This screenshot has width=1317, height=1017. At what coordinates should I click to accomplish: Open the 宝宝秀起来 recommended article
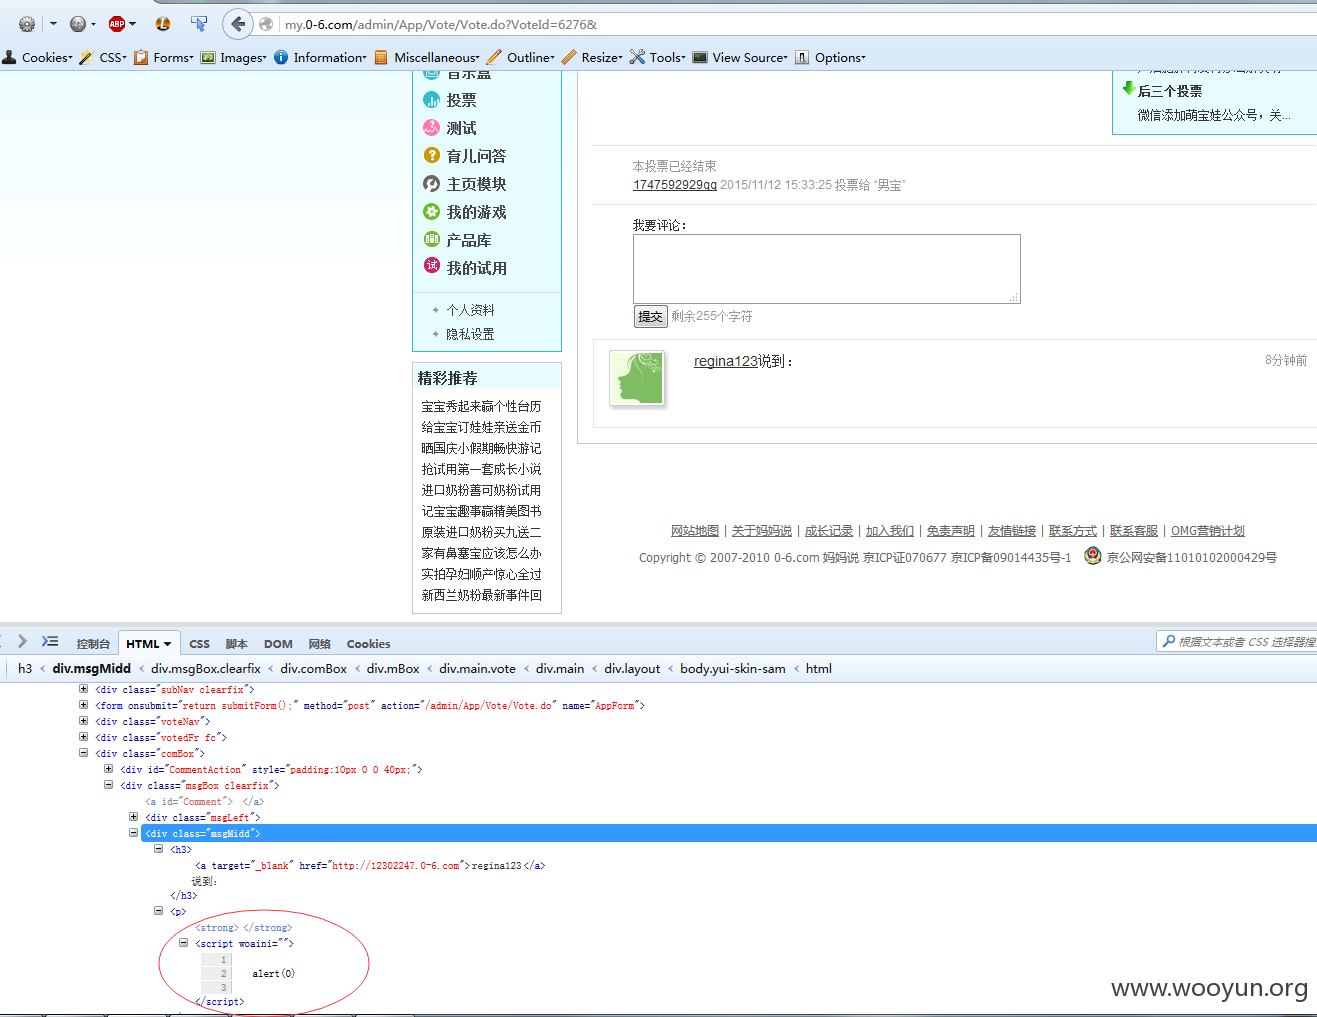481,406
